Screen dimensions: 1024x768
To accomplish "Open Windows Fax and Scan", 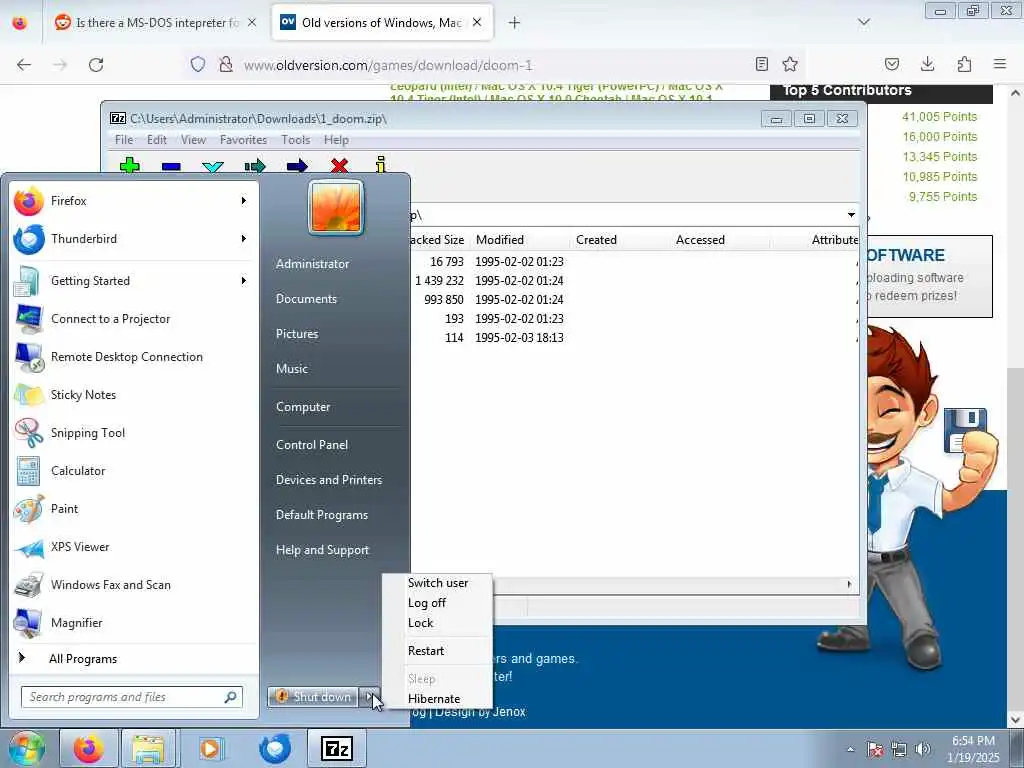I will pos(133,584).
